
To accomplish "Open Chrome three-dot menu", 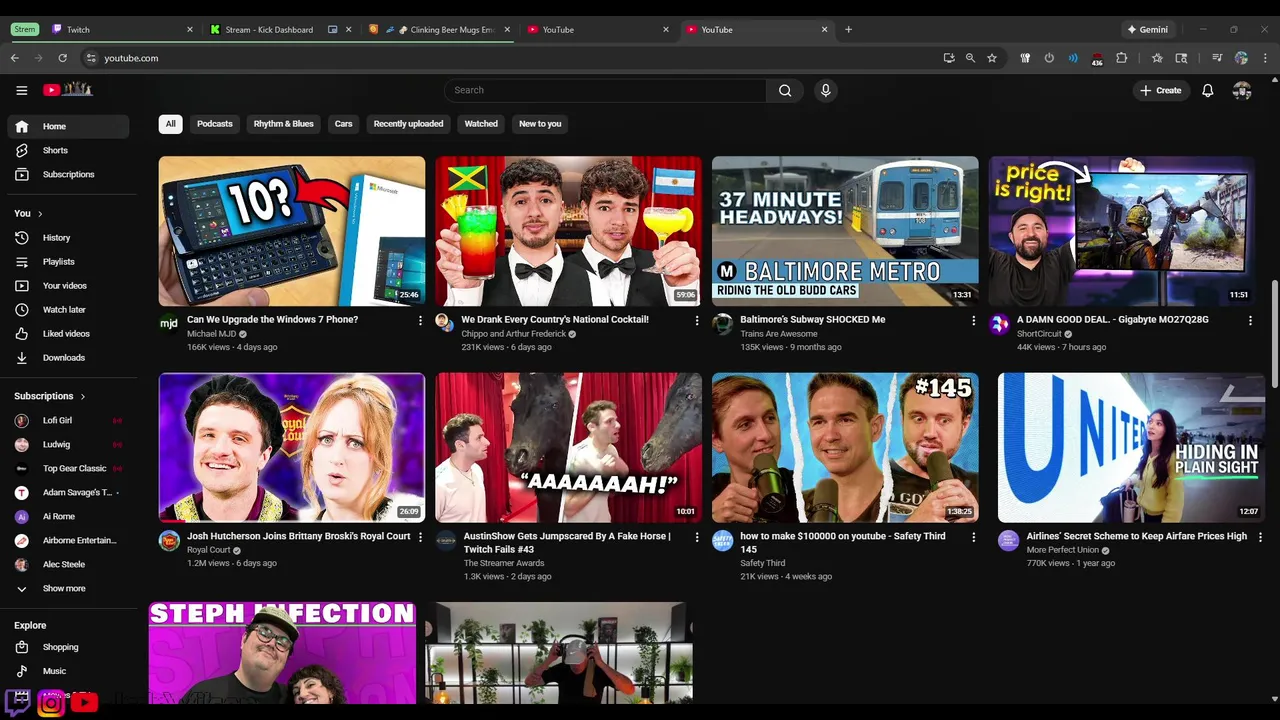I will (x=1265, y=58).
